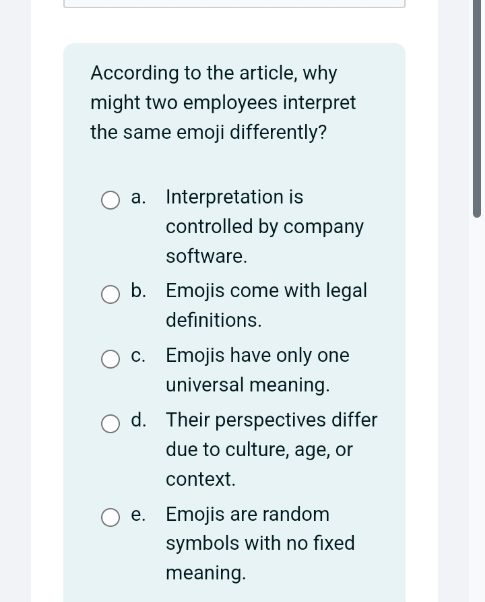Click the scrollbar track below the thumb
The image size is (485, 602).
pos(477,407)
